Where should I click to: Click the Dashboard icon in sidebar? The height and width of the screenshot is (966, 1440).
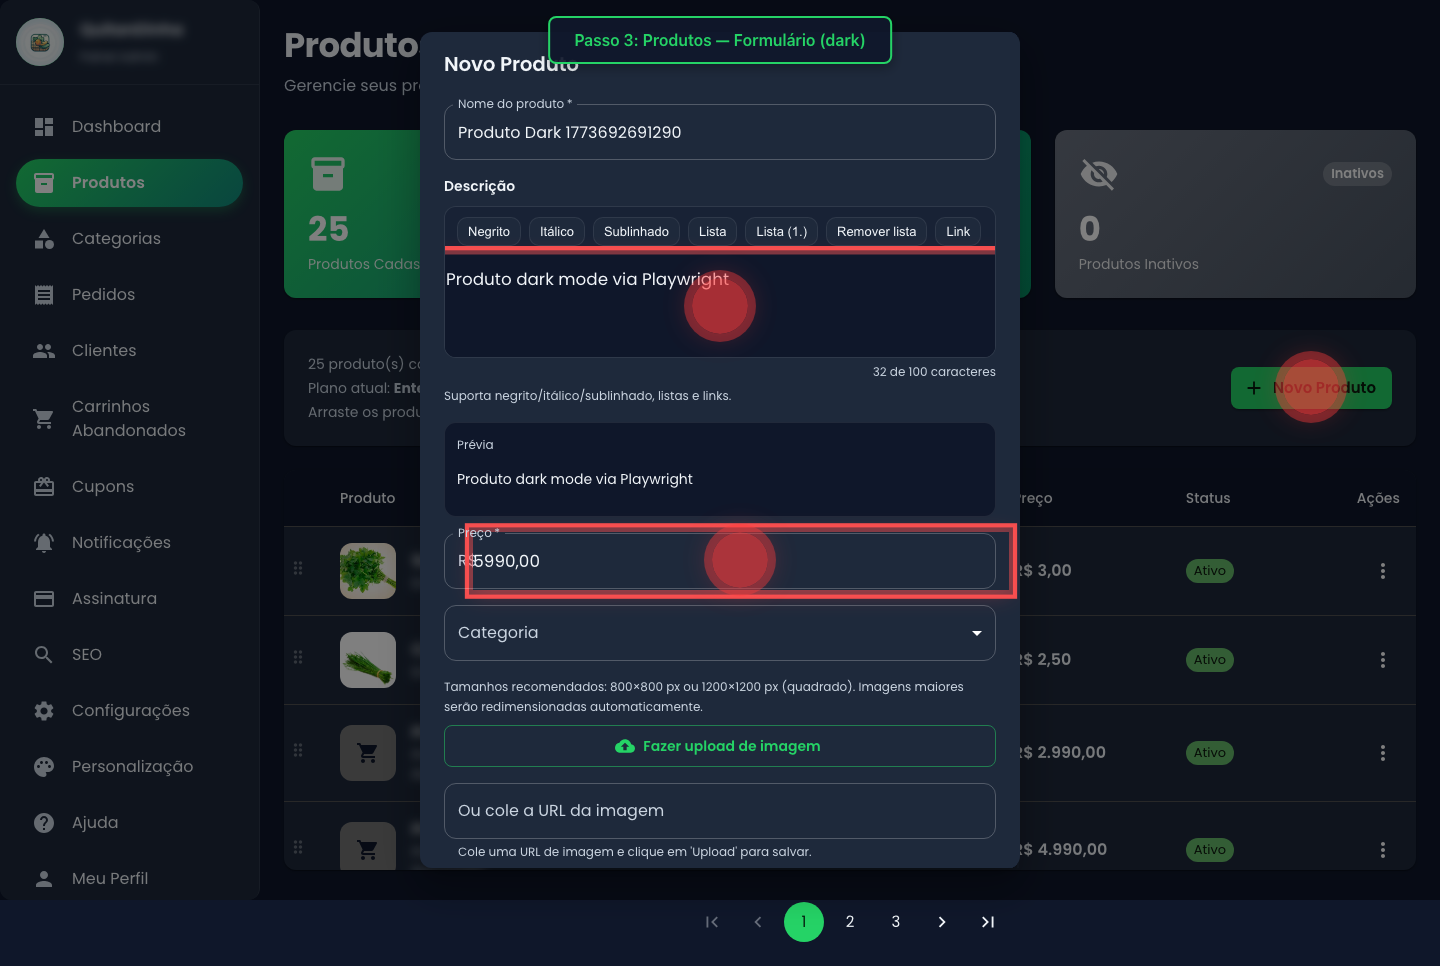pos(44,127)
